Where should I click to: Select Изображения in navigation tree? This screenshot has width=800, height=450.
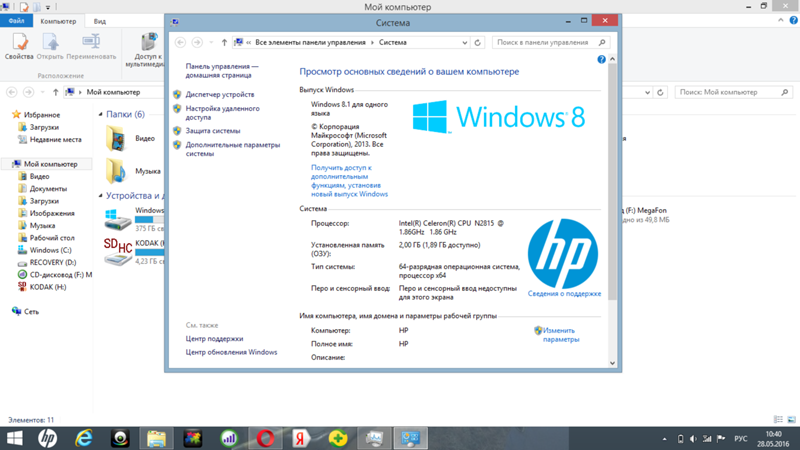[52, 213]
